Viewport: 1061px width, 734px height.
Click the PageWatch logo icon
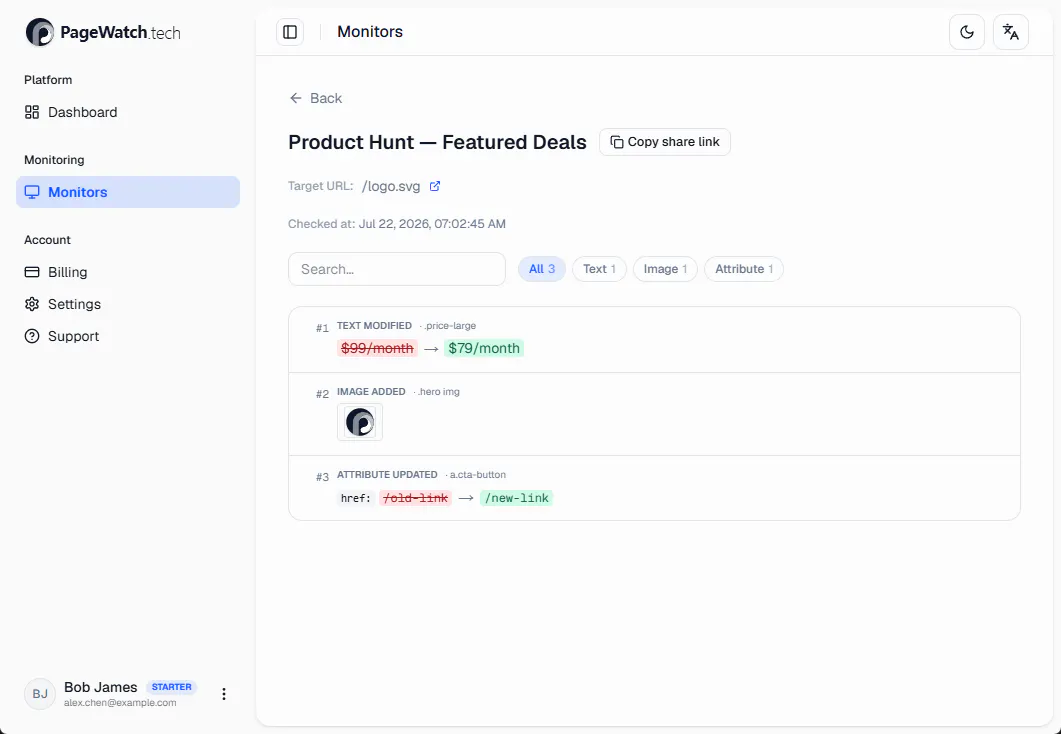click(40, 32)
